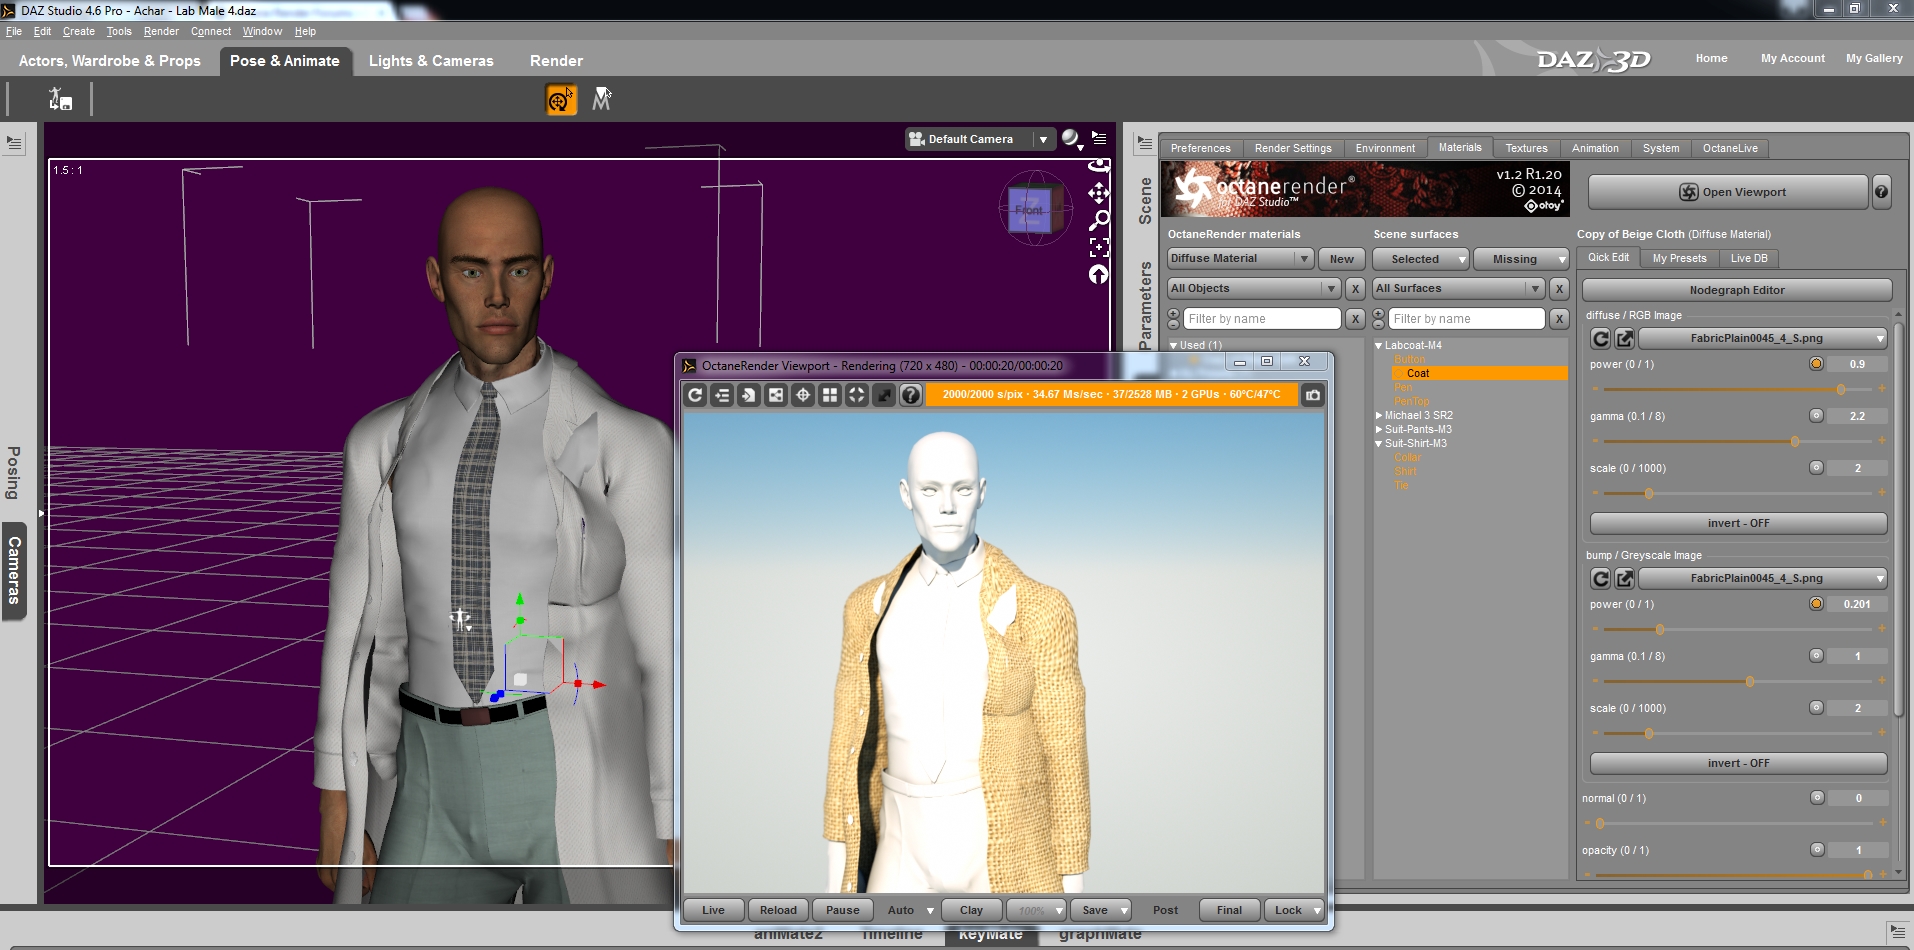Click the orbit camera icon in viewport
Screen dimensions: 1914x950
click(1099, 166)
